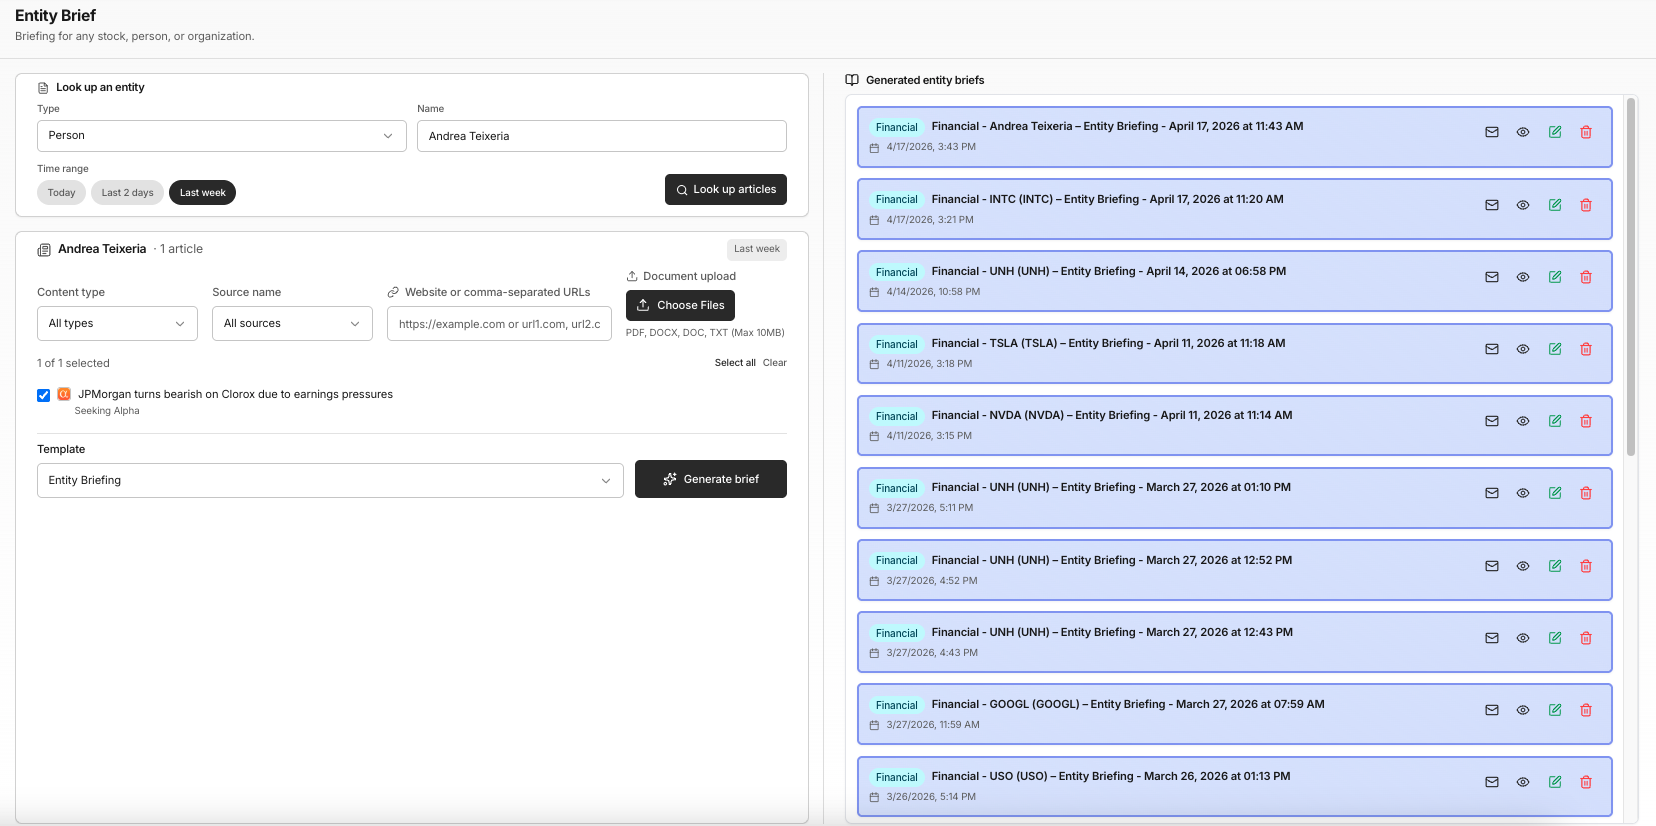Screen dimensions: 1656x826
Task: Delete the UNH March 27 12:43 PM brief
Action: [x=1586, y=638]
